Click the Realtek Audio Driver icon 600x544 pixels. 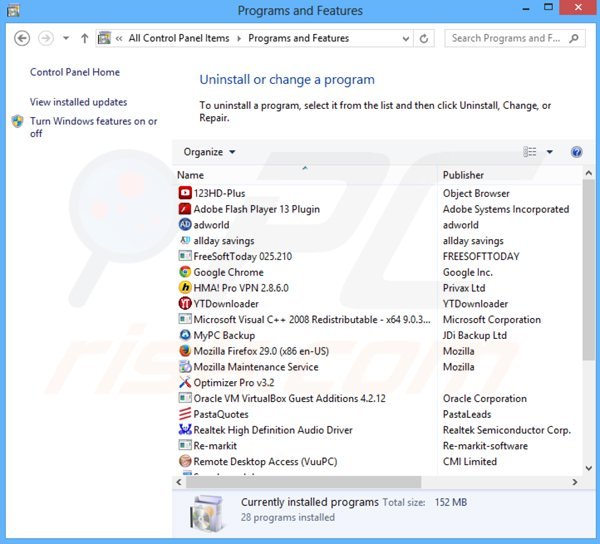click(185, 430)
